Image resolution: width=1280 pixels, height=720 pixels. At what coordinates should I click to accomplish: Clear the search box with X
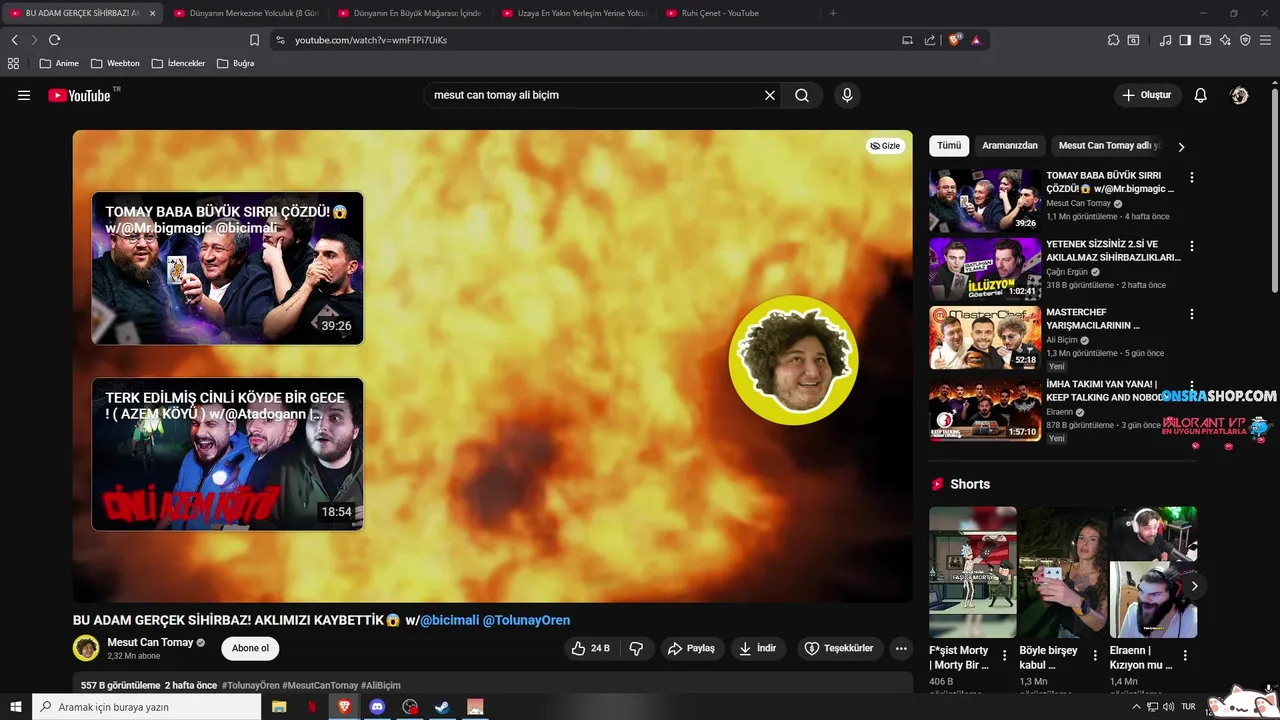[x=770, y=95]
